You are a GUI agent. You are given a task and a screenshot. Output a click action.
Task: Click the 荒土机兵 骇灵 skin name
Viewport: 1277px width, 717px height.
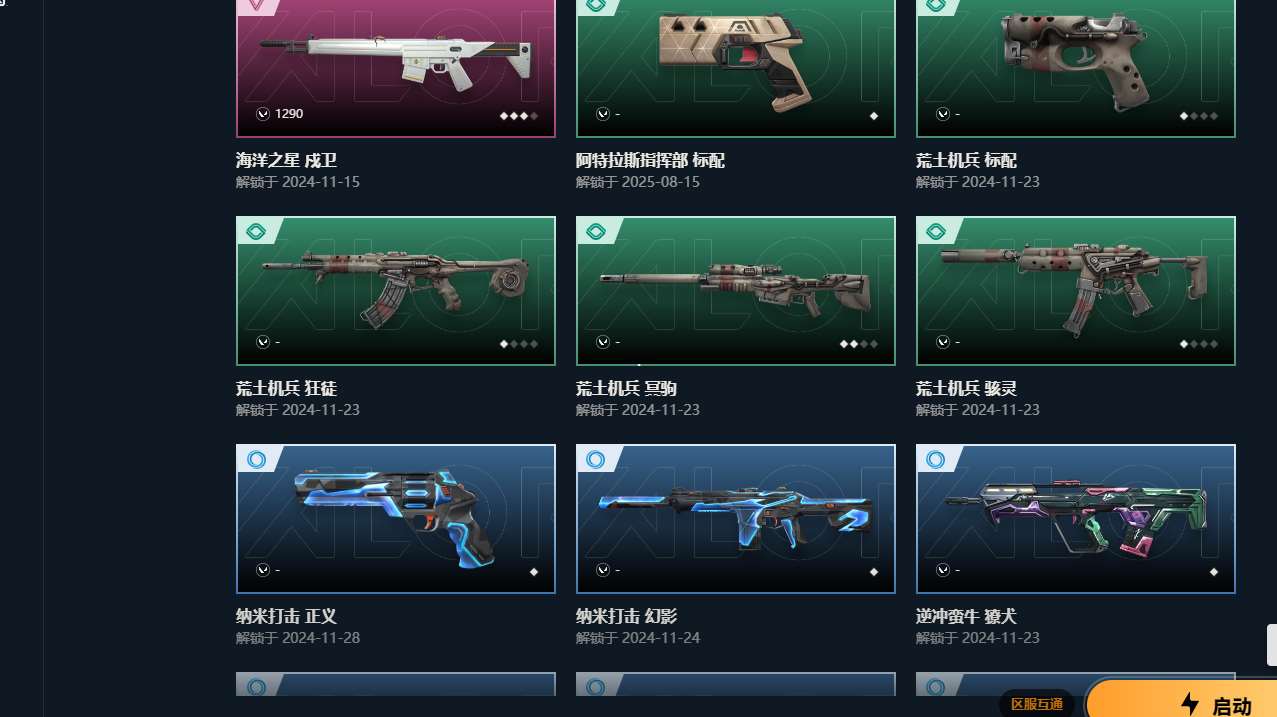point(966,389)
